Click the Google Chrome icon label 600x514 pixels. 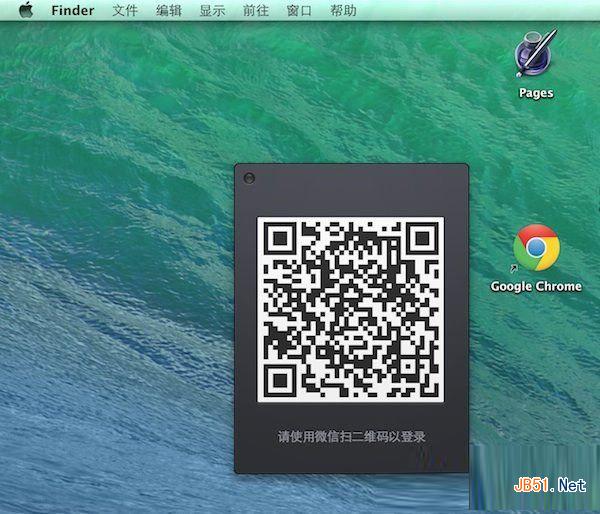(536, 286)
